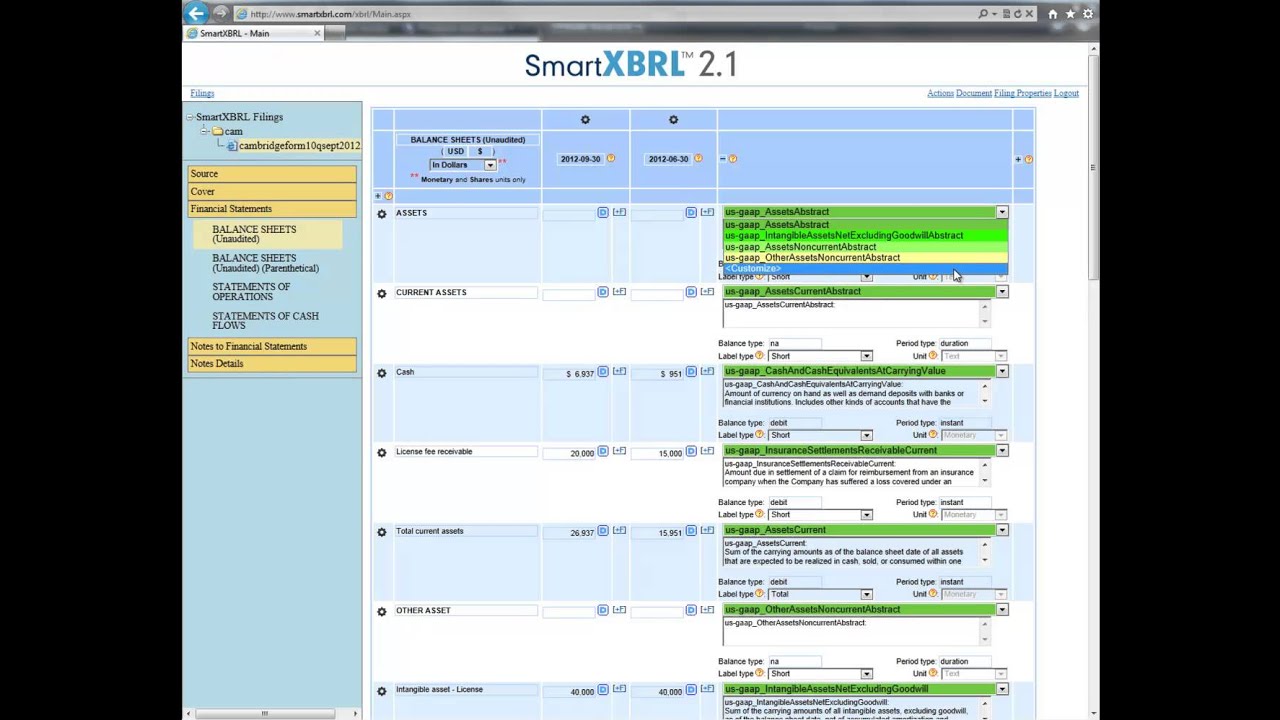This screenshot has height=720, width=1280.
Task: Click the gear icon for CURRENT ASSETS row
Action: coord(381,293)
